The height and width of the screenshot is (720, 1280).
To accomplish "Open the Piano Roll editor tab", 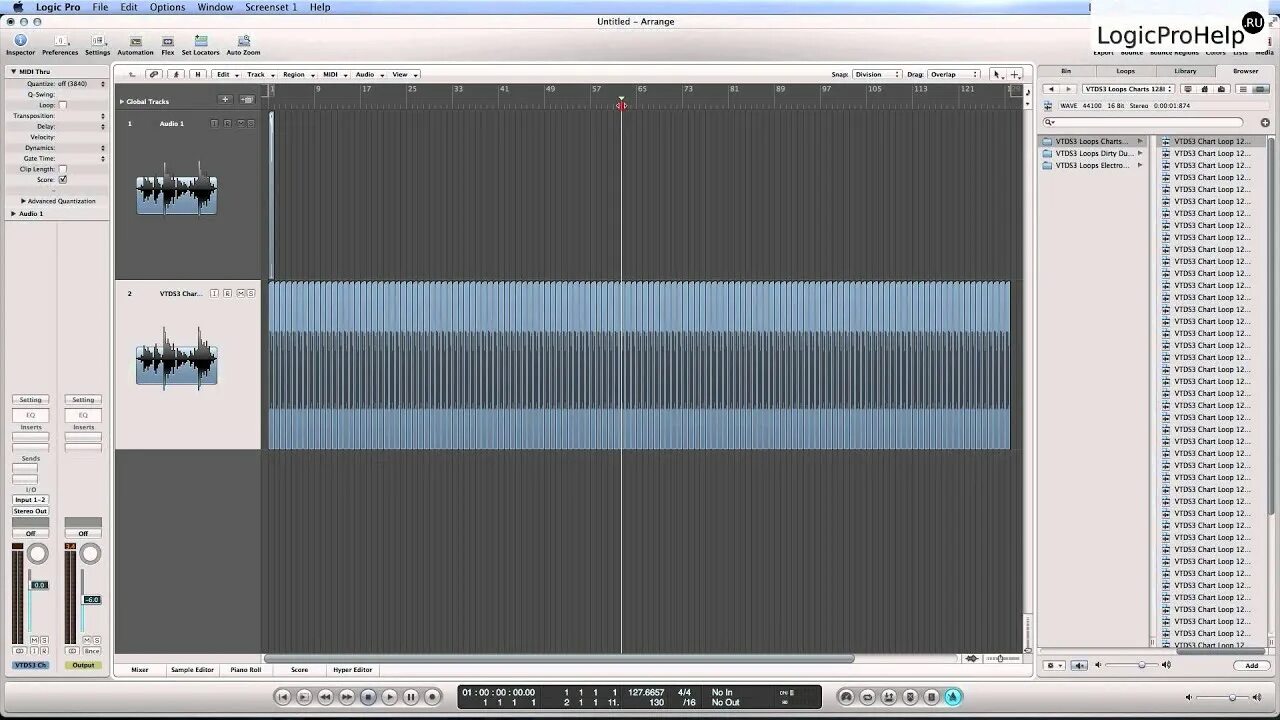I will pyautogui.click(x=246, y=670).
